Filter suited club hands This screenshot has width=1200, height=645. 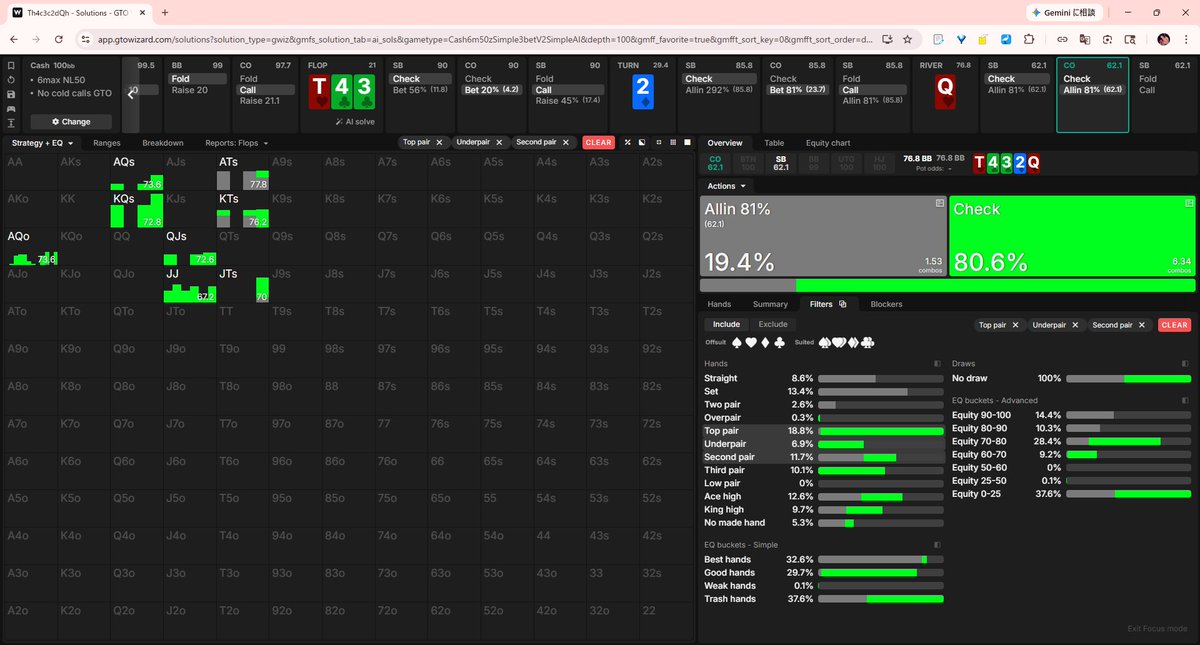(x=868, y=342)
